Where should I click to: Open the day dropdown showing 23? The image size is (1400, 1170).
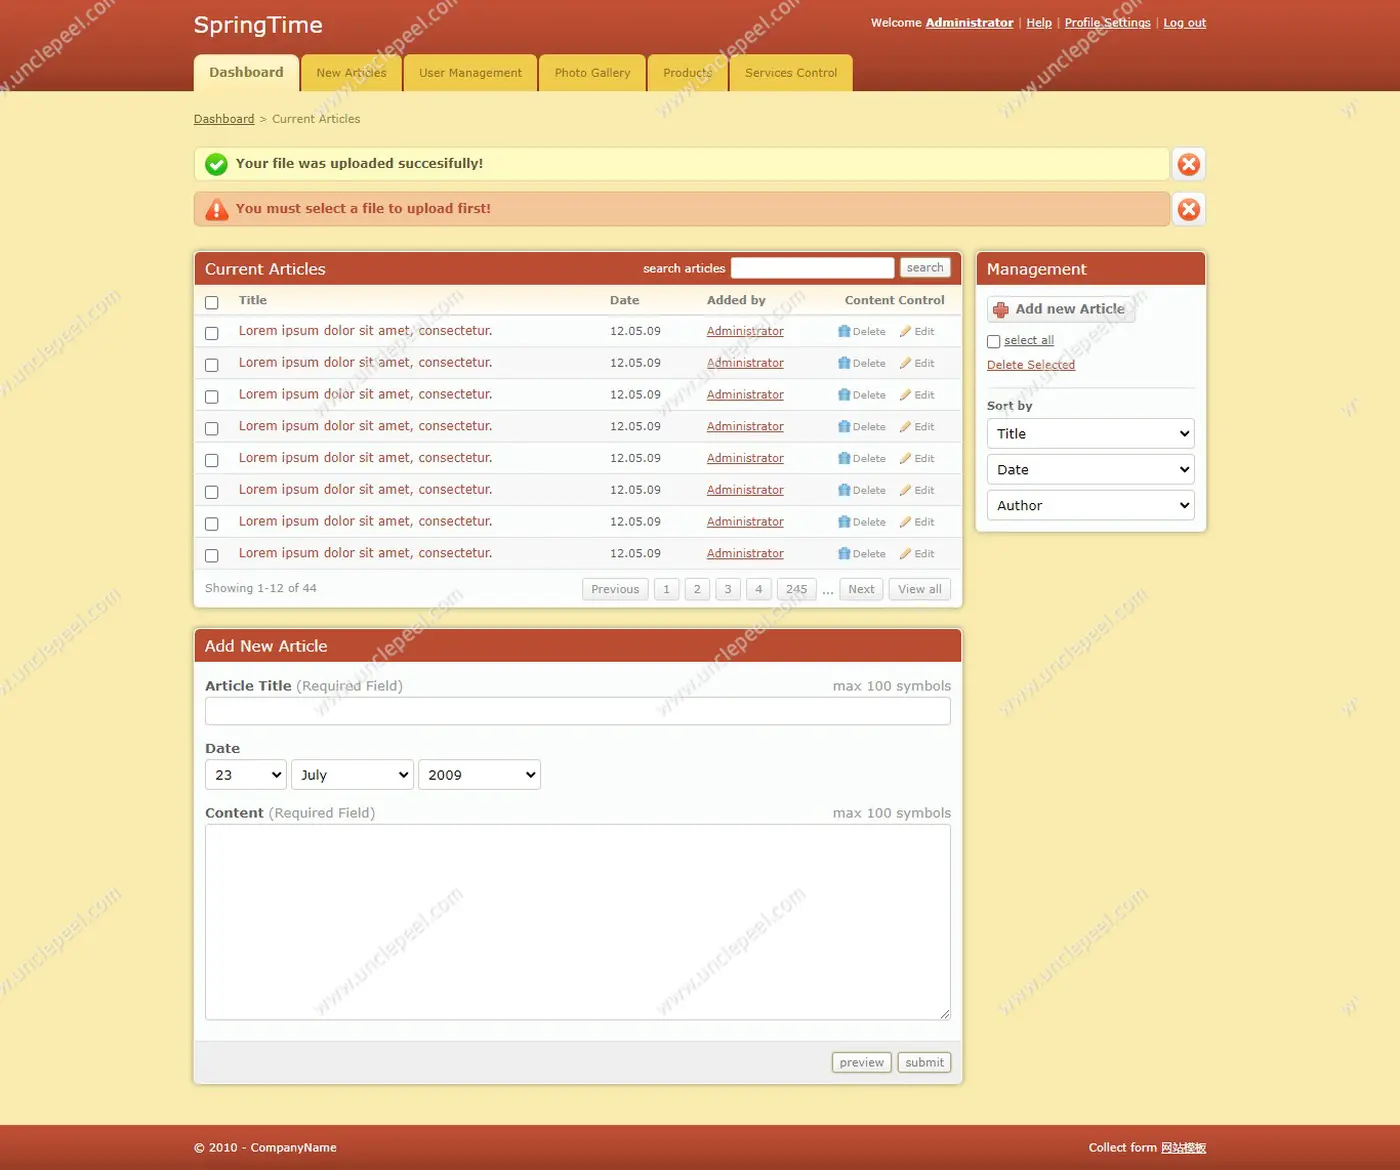(x=246, y=775)
